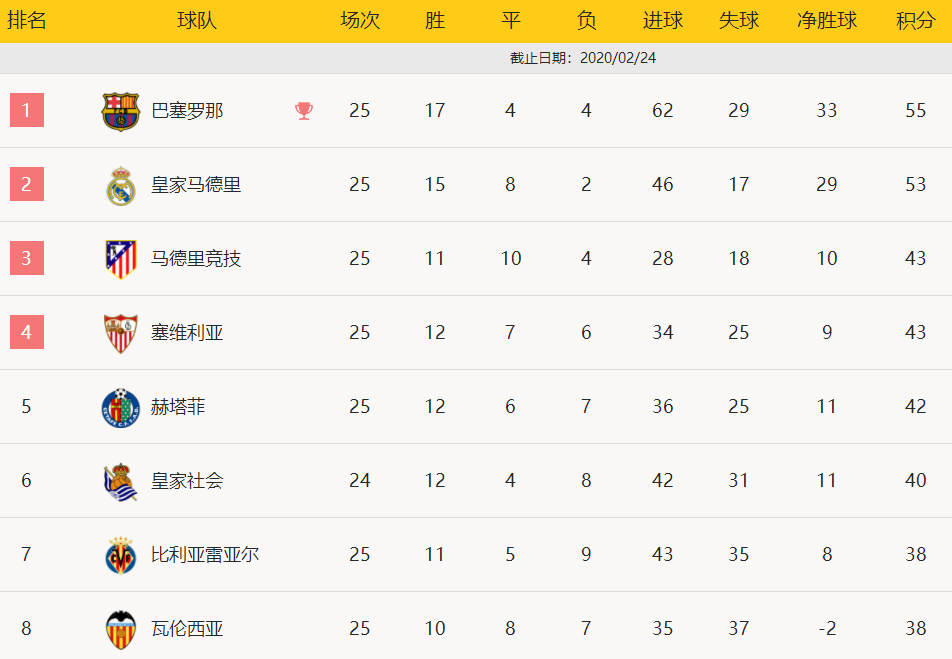Viewport: 952px width, 659px height.
Task: Select the Villarreal yellow badge
Action: tap(121, 555)
